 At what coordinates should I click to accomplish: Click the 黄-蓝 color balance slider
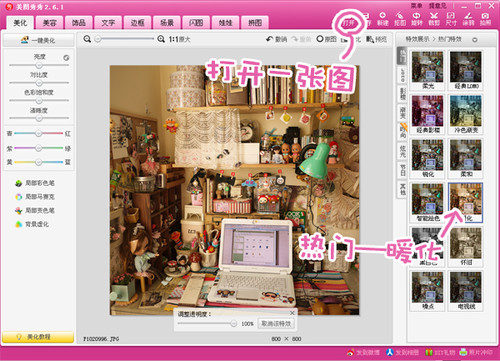pyautogui.click(x=39, y=162)
